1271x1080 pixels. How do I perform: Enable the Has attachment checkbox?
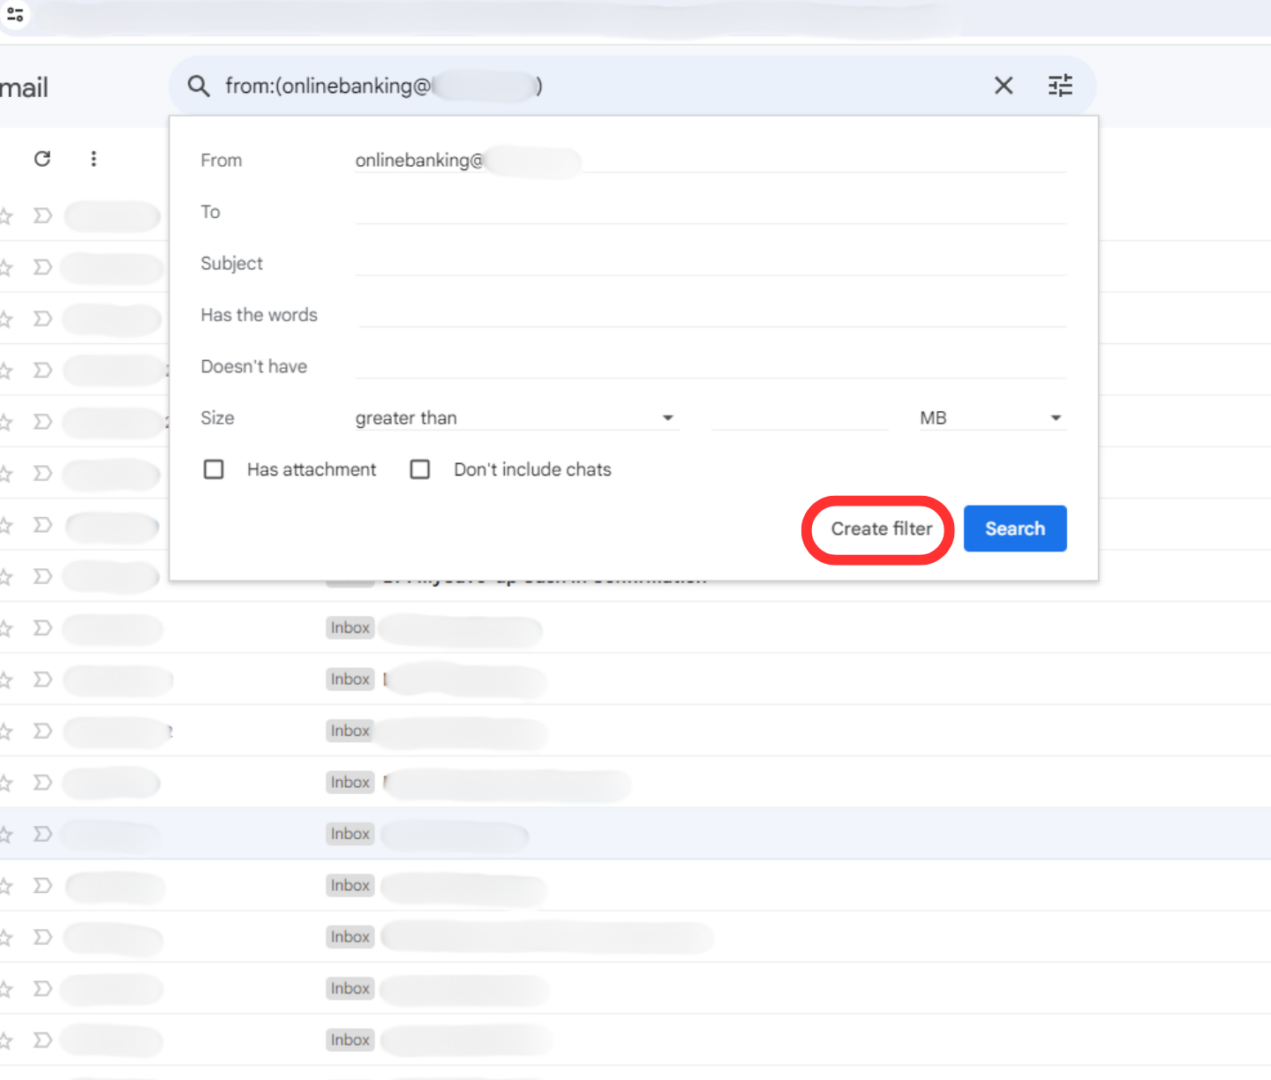[213, 469]
